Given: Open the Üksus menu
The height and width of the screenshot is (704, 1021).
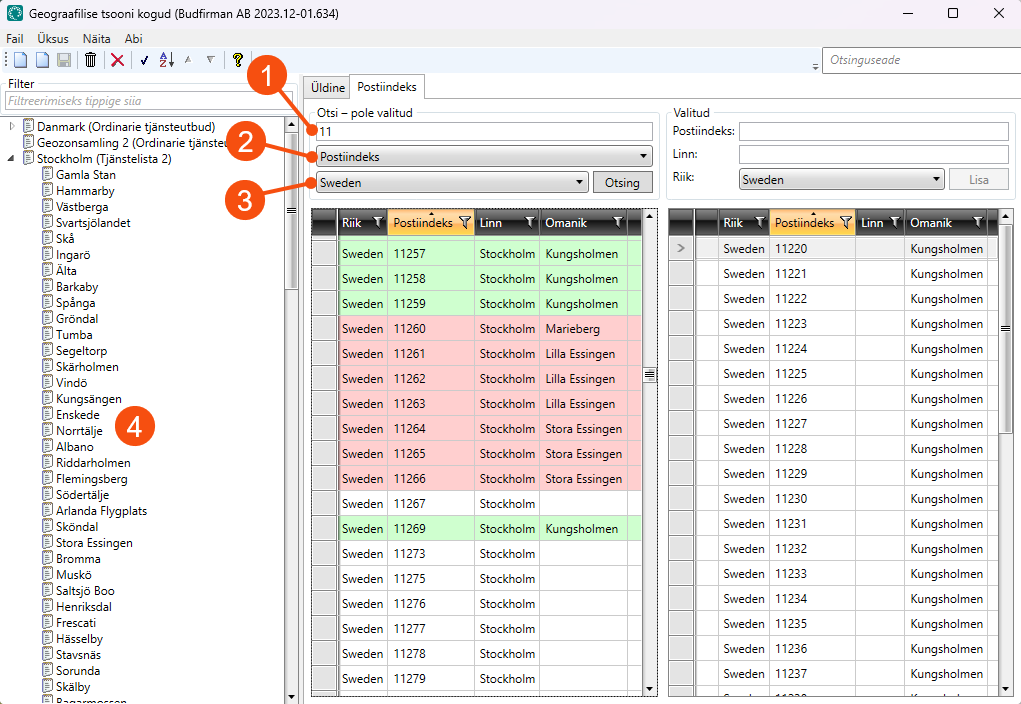Looking at the screenshot, I should [x=52, y=38].
